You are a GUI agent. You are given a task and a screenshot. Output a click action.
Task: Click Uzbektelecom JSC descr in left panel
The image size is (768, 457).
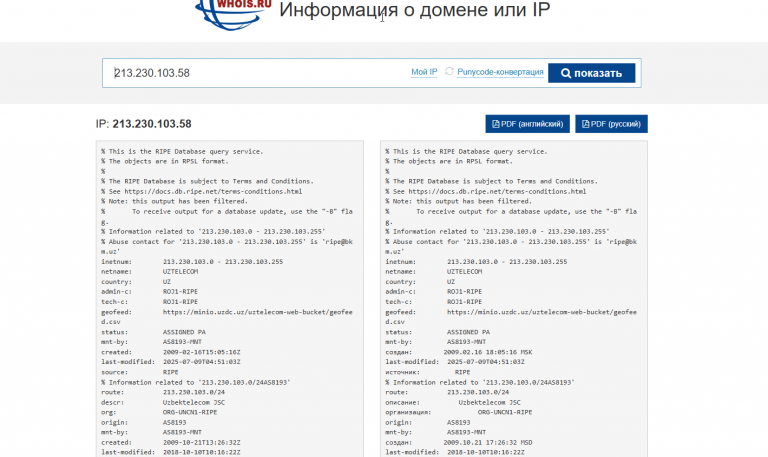194,402
